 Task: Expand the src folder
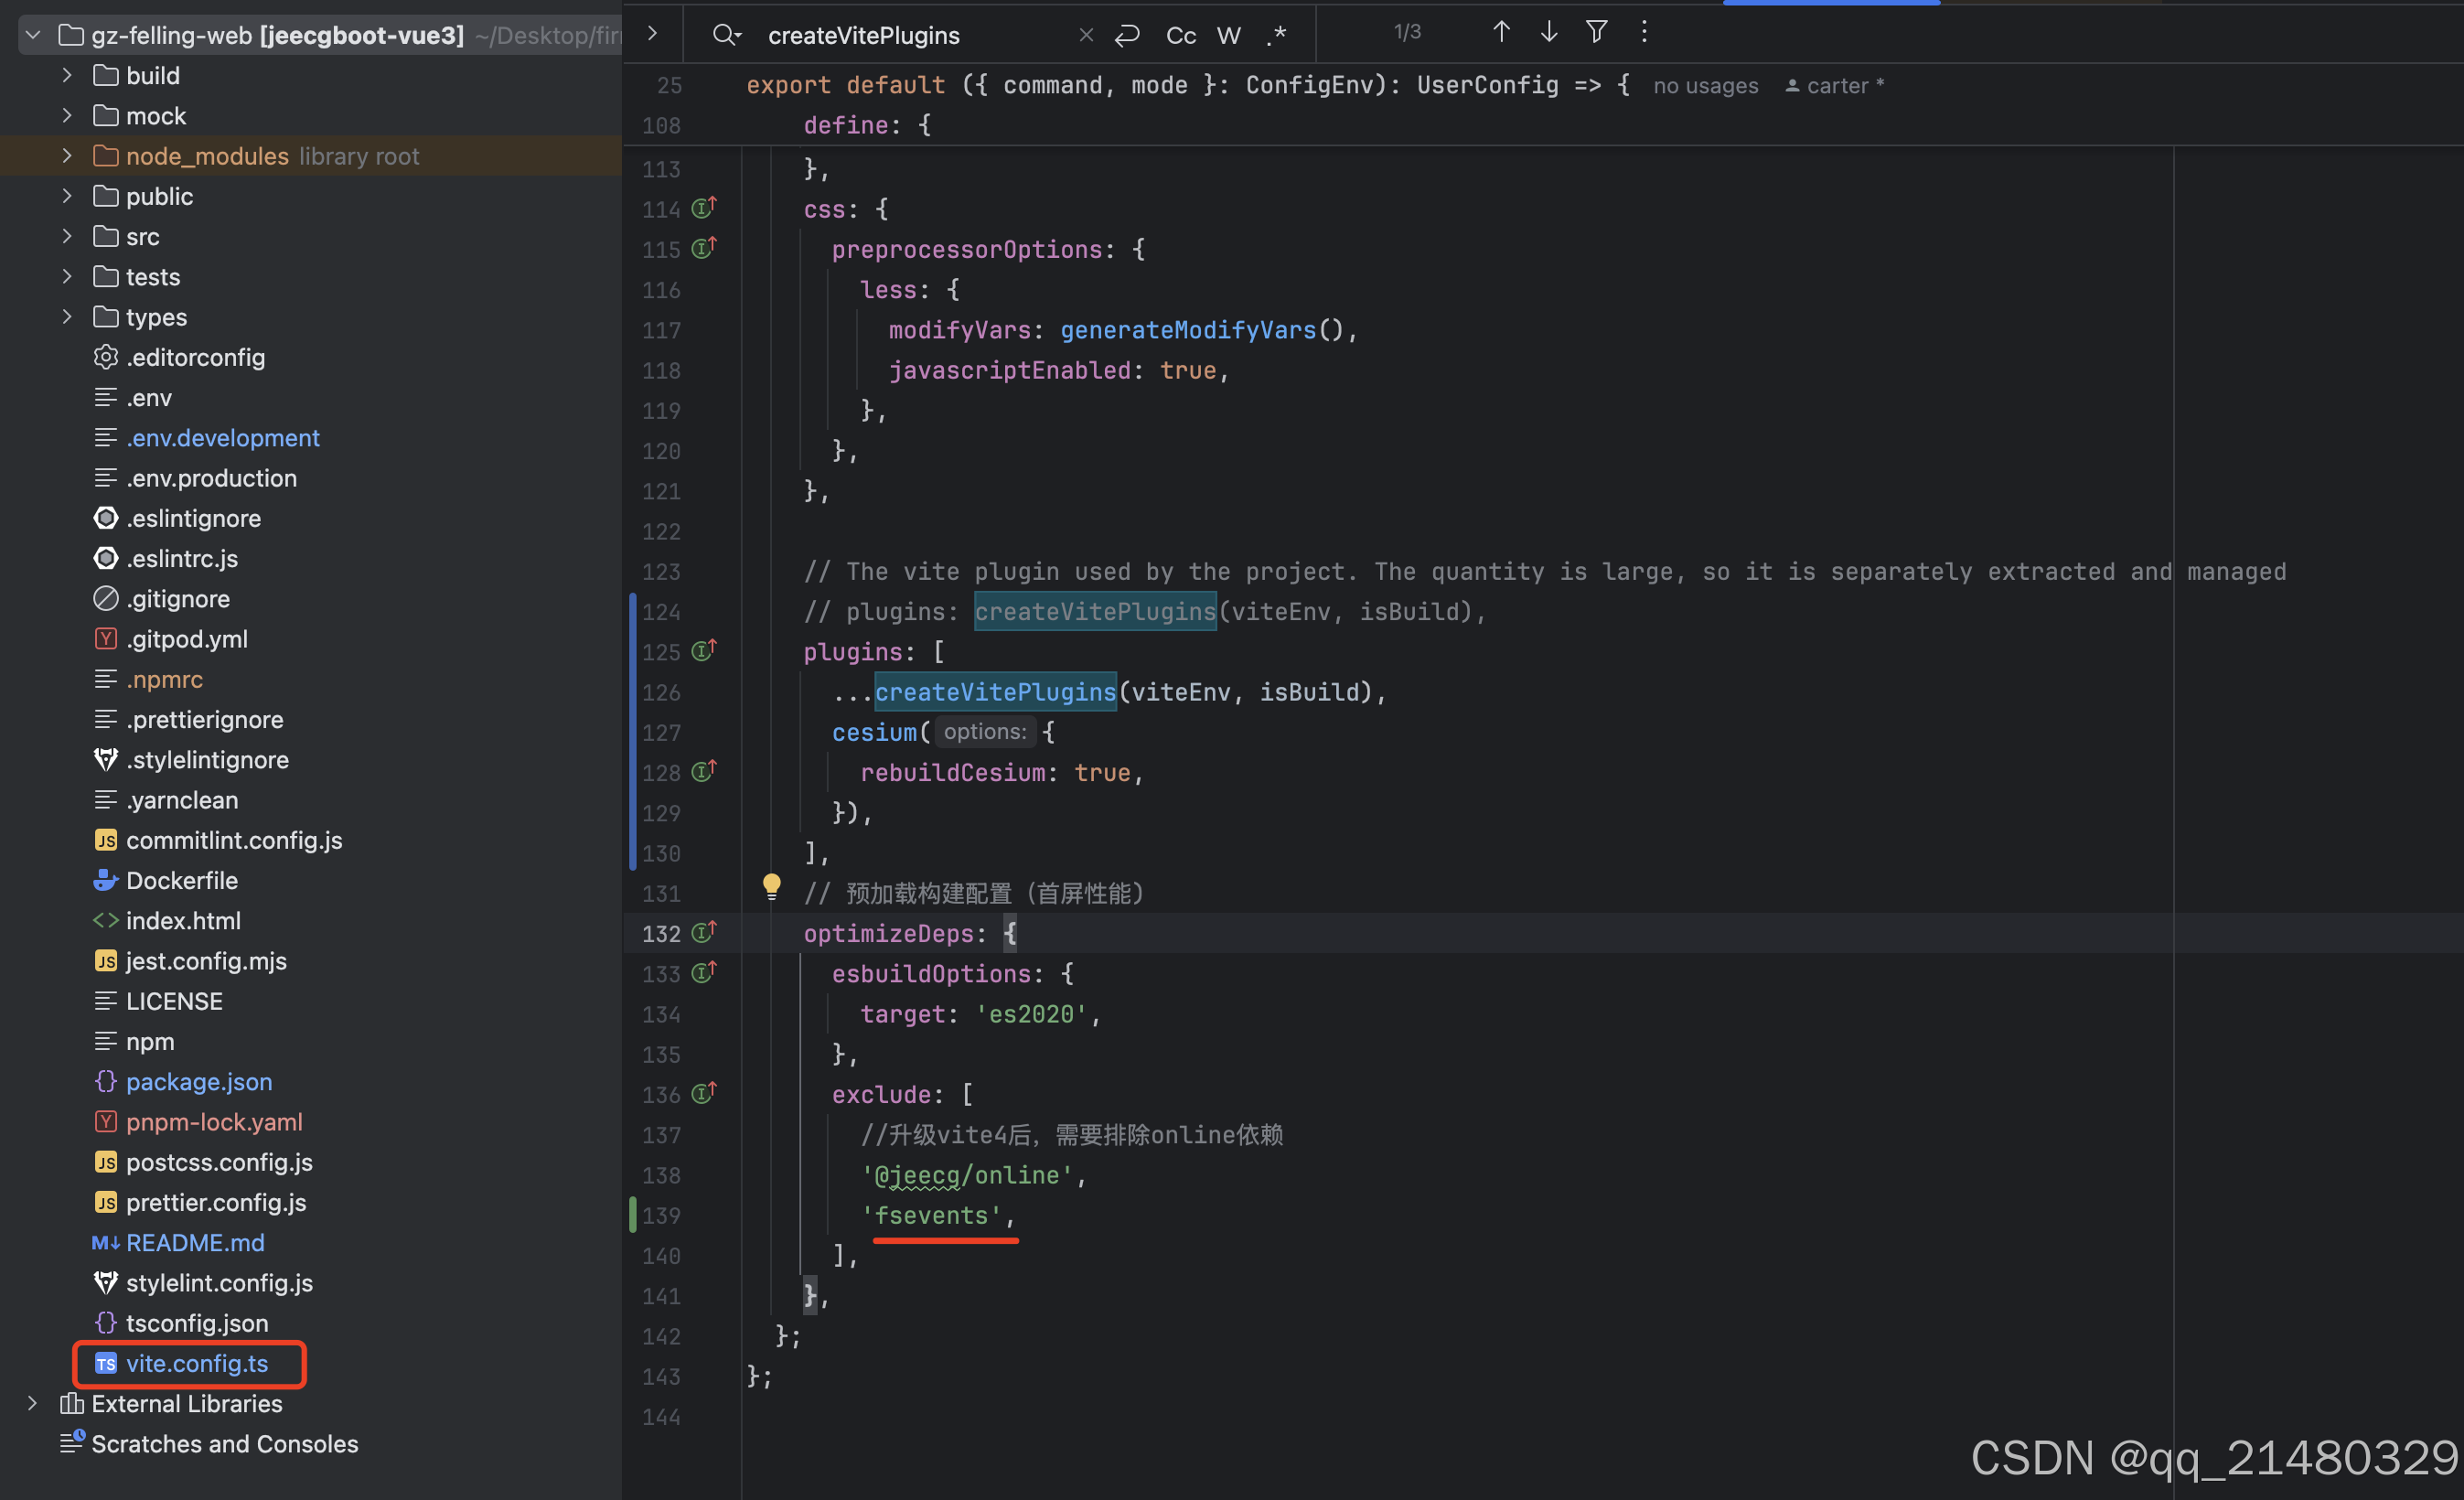(67, 236)
